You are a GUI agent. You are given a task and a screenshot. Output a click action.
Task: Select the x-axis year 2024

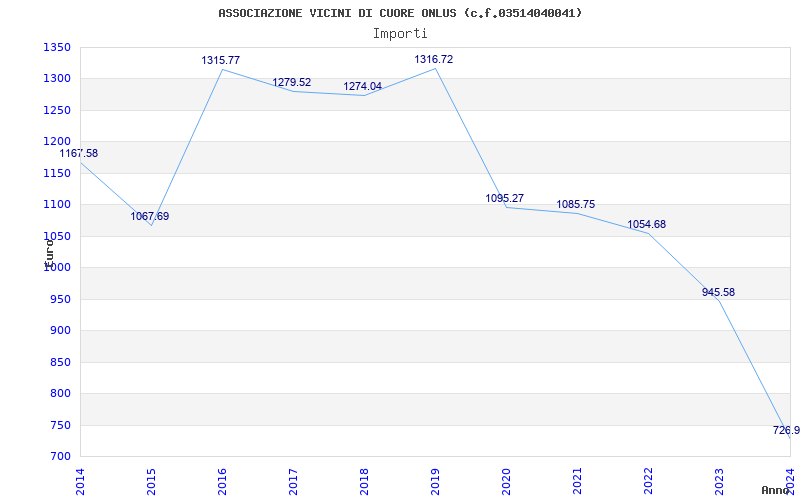click(790, 481)
